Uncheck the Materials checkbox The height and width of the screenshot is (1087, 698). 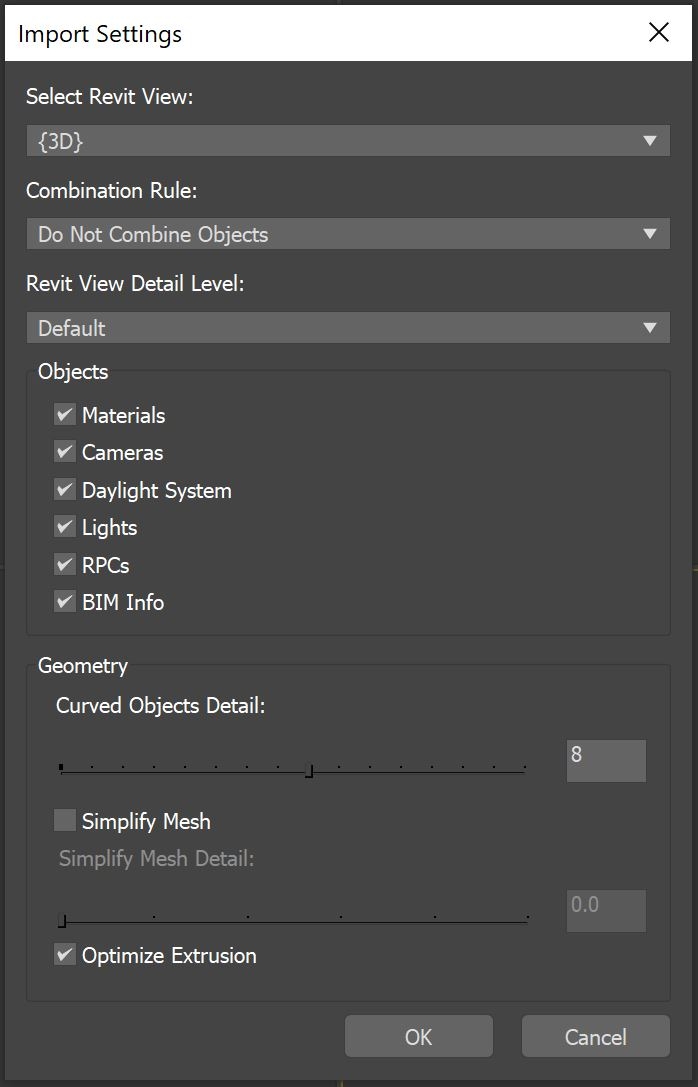(65, 415)
